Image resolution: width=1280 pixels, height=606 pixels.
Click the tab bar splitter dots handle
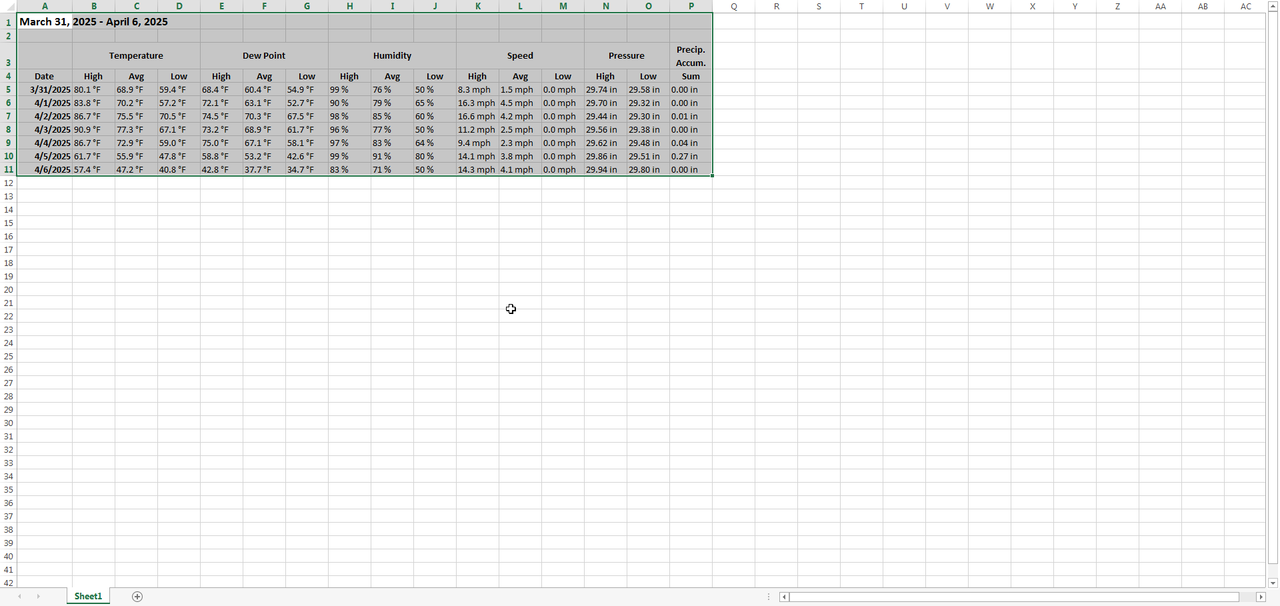pyautogui.click(x=768, y=597)
